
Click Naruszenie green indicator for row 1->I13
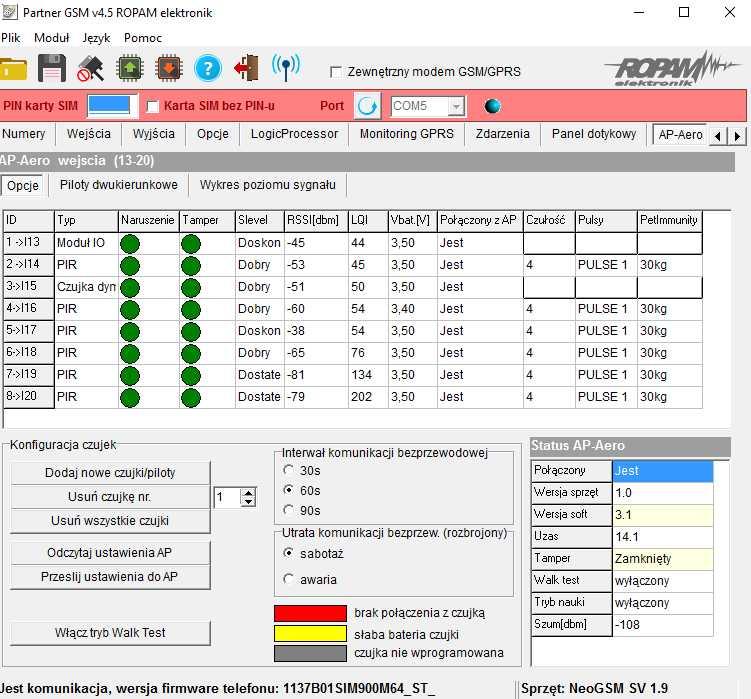[130, 244]
